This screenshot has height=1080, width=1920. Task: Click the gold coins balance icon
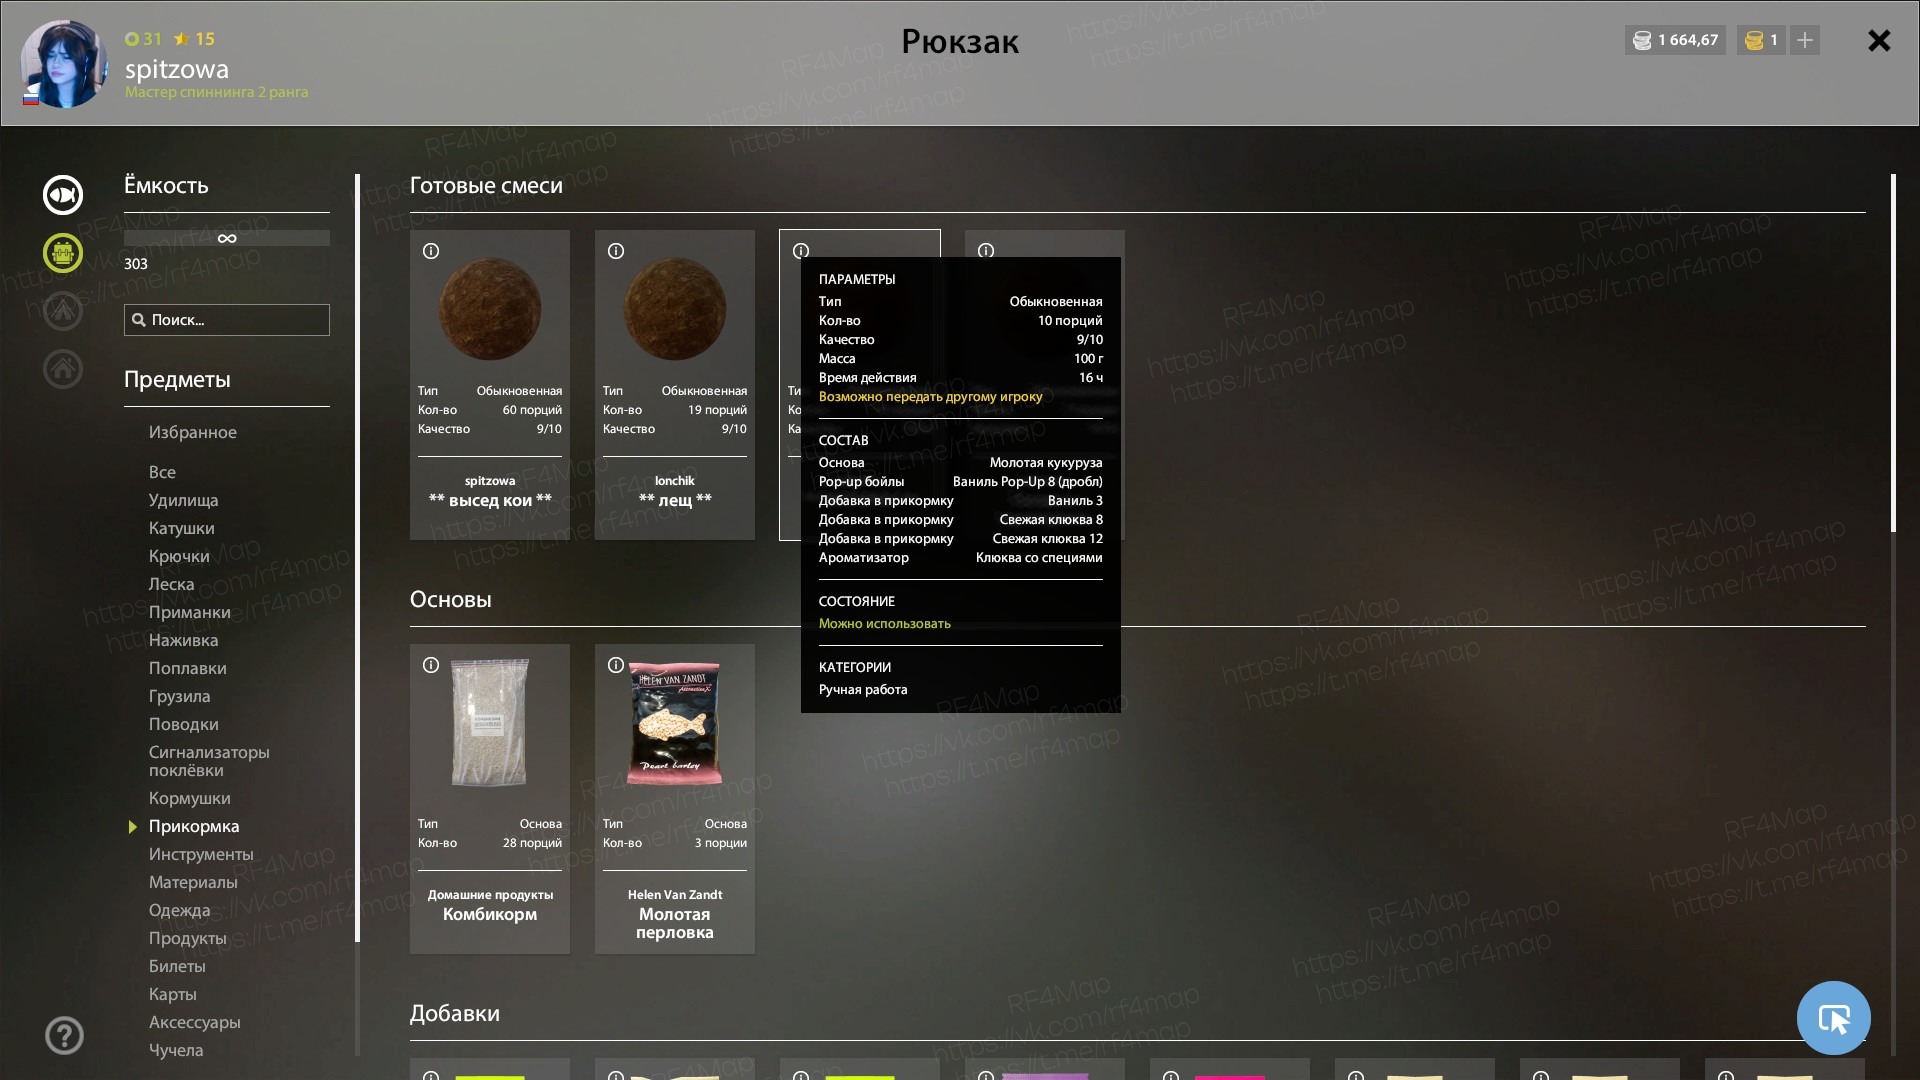click(x=1754, y=40)
